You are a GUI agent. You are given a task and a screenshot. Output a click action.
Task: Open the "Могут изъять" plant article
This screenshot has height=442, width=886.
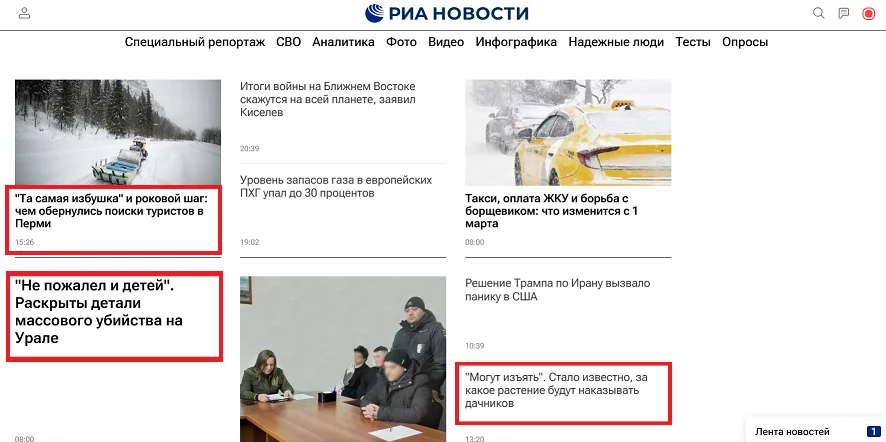pos(555,390)
